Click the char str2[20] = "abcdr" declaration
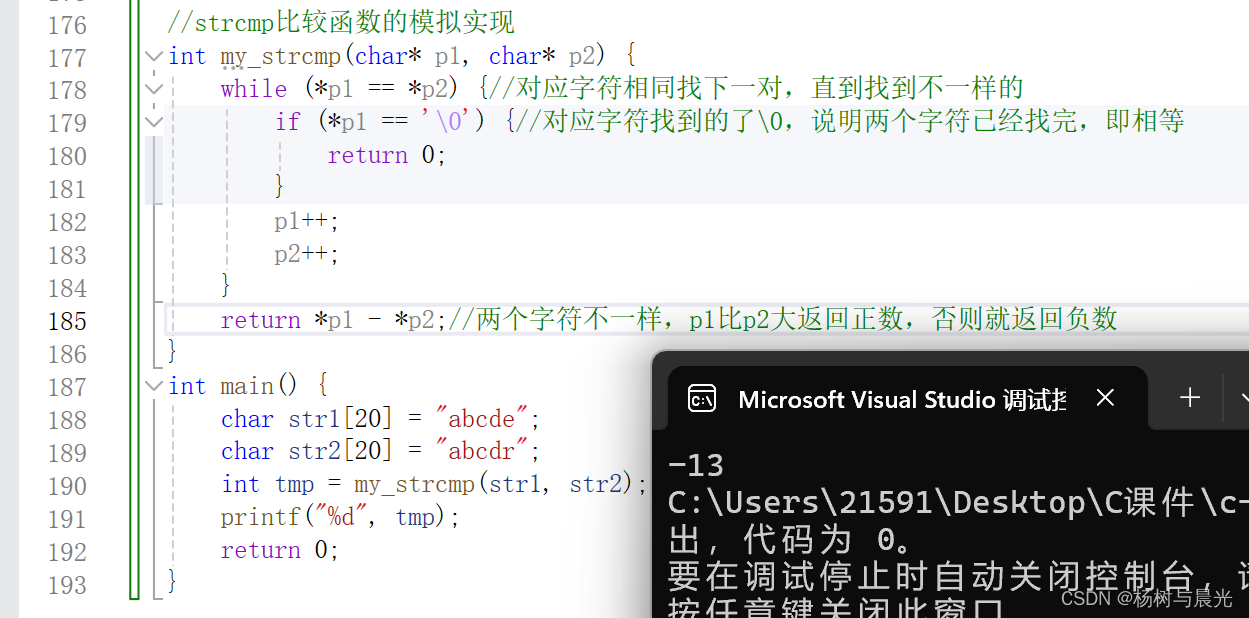This screenshot has width=1249, height=618. pyautogui.click(x=381, y=452)
